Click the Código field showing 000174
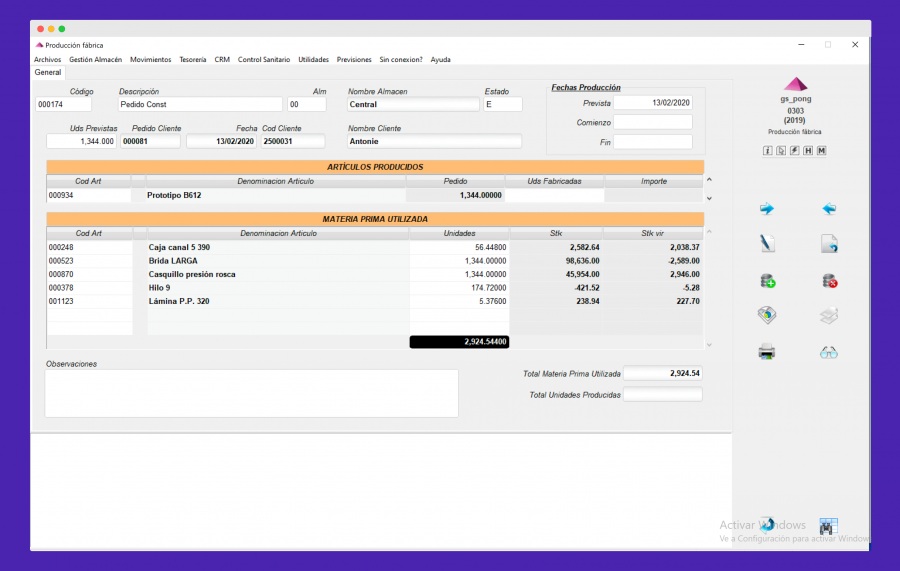The image size is (900, 571). pyautogui.click(x=63, y=104)
